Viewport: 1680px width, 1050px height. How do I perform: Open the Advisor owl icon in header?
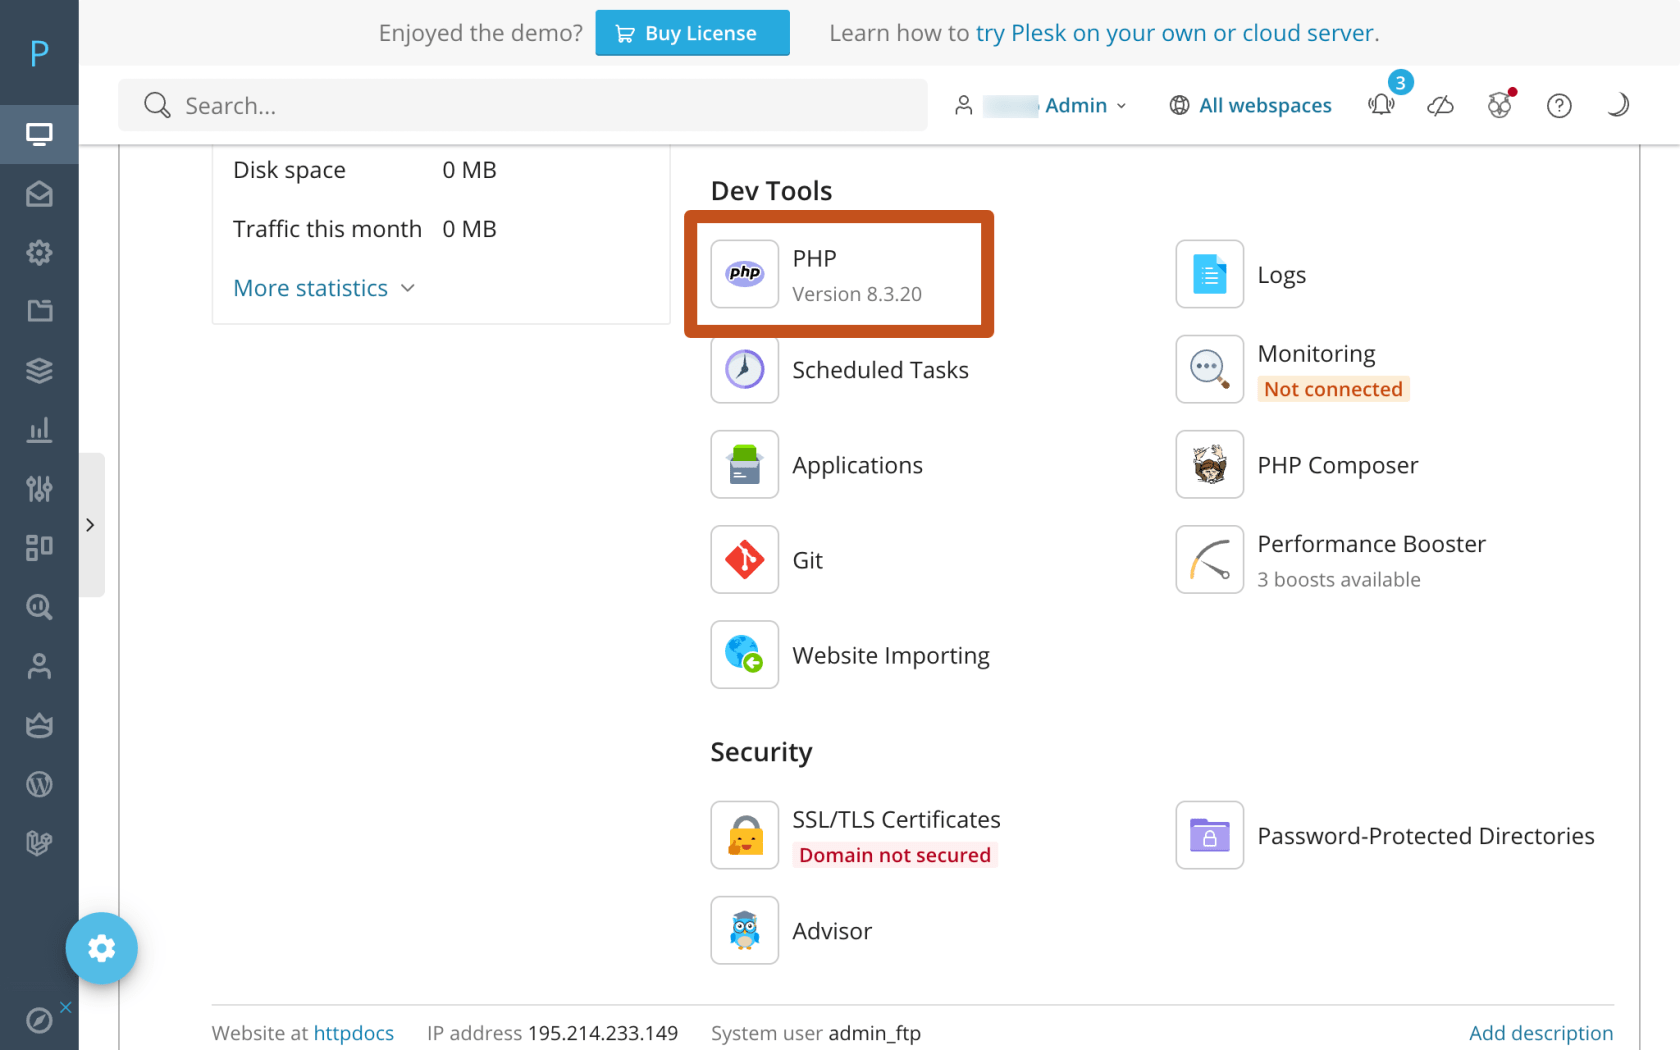(1499, 105)
